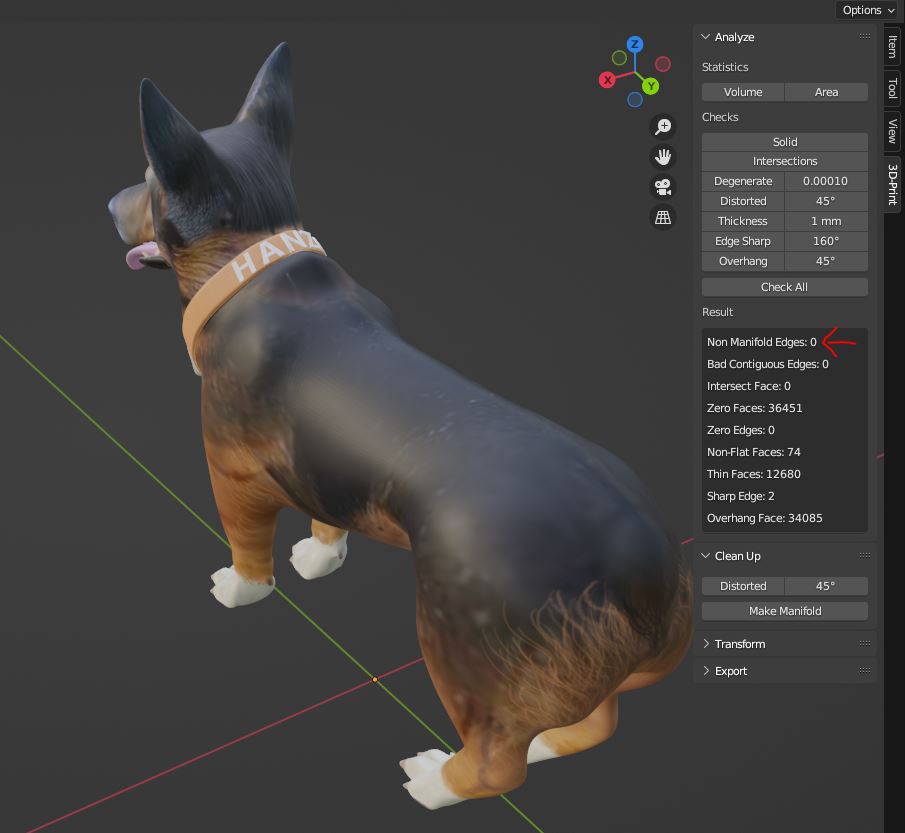Click the red X axis gizmo ball
The height and width of the screenshot is (833, 905).
coord(606,80)
